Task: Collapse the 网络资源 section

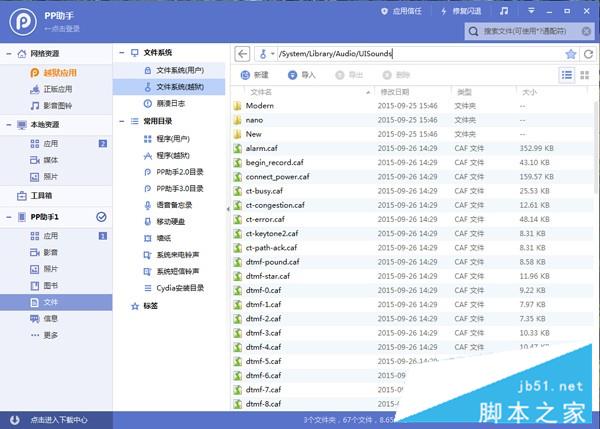Action: 8,54
